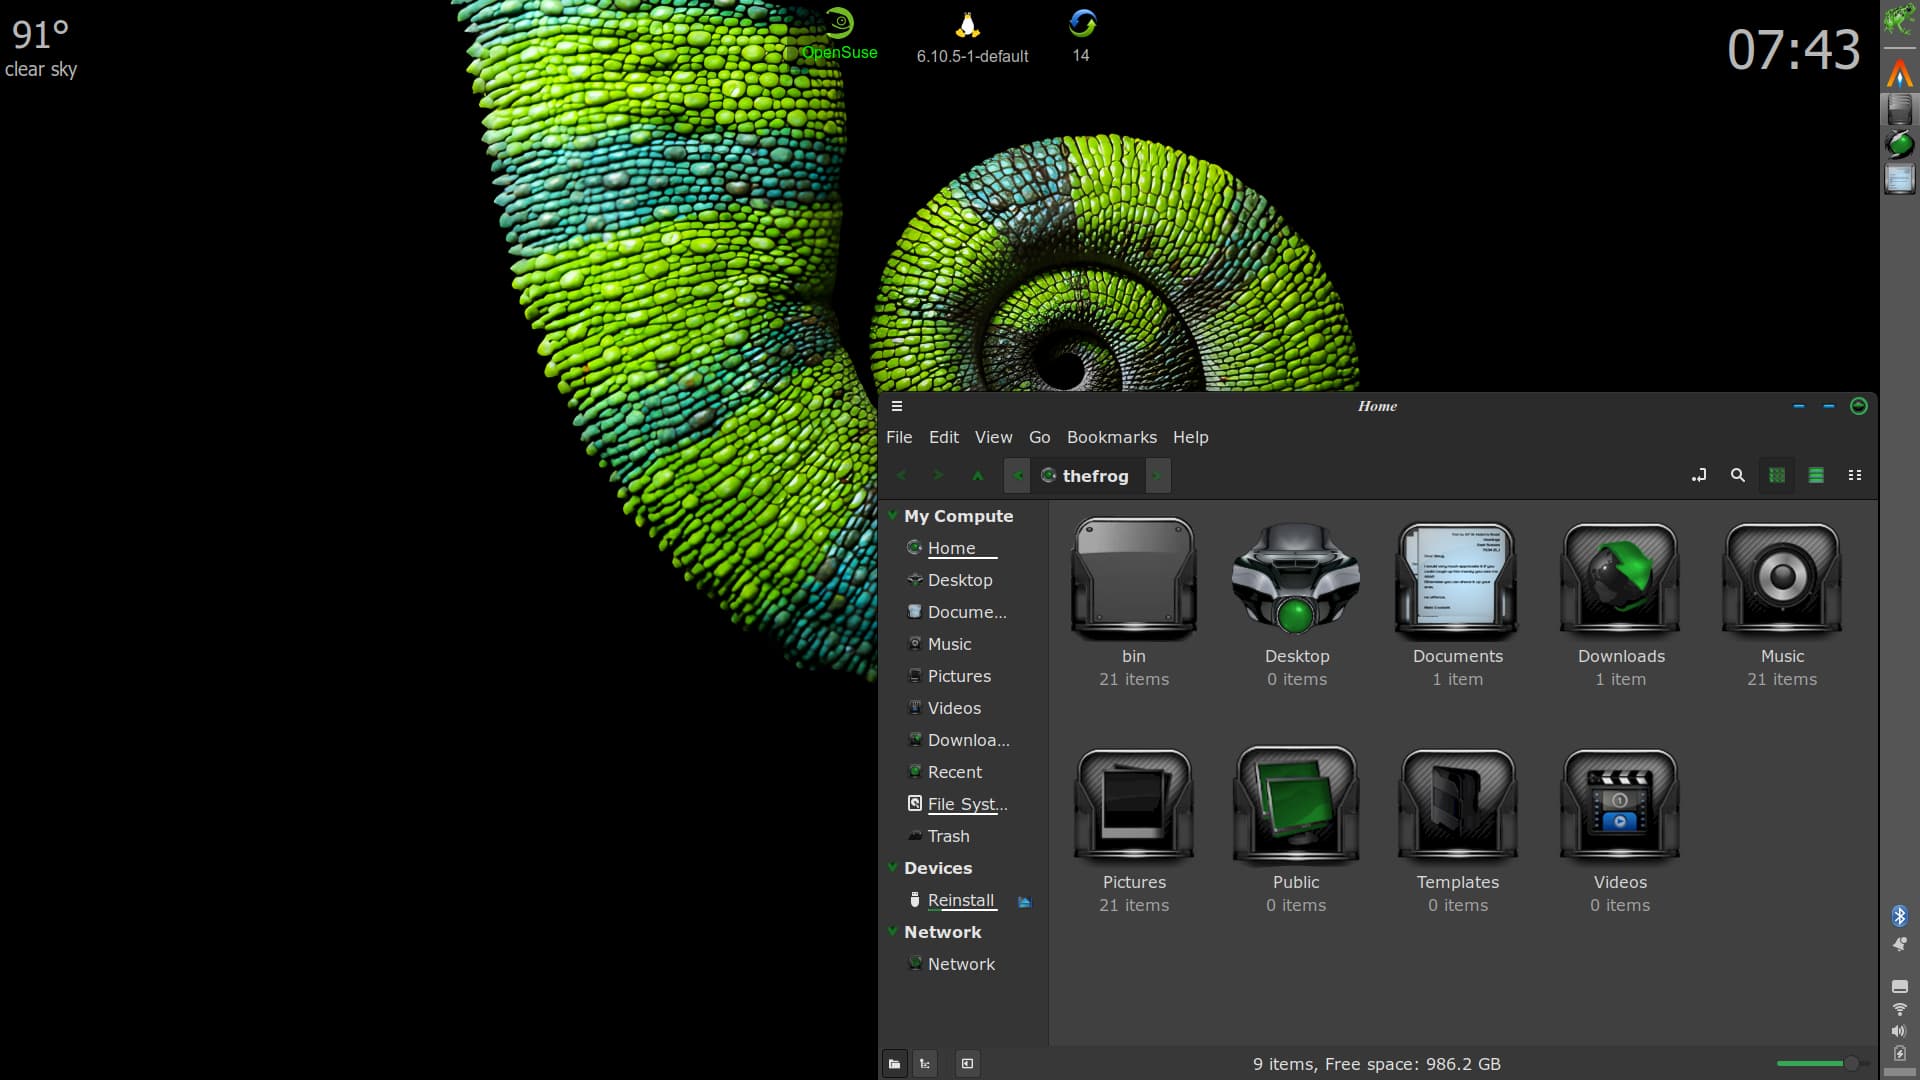This screenshot has width=1920, height=1080.
Task: Hide the sidebar panel
Action: pos(967,1064)
